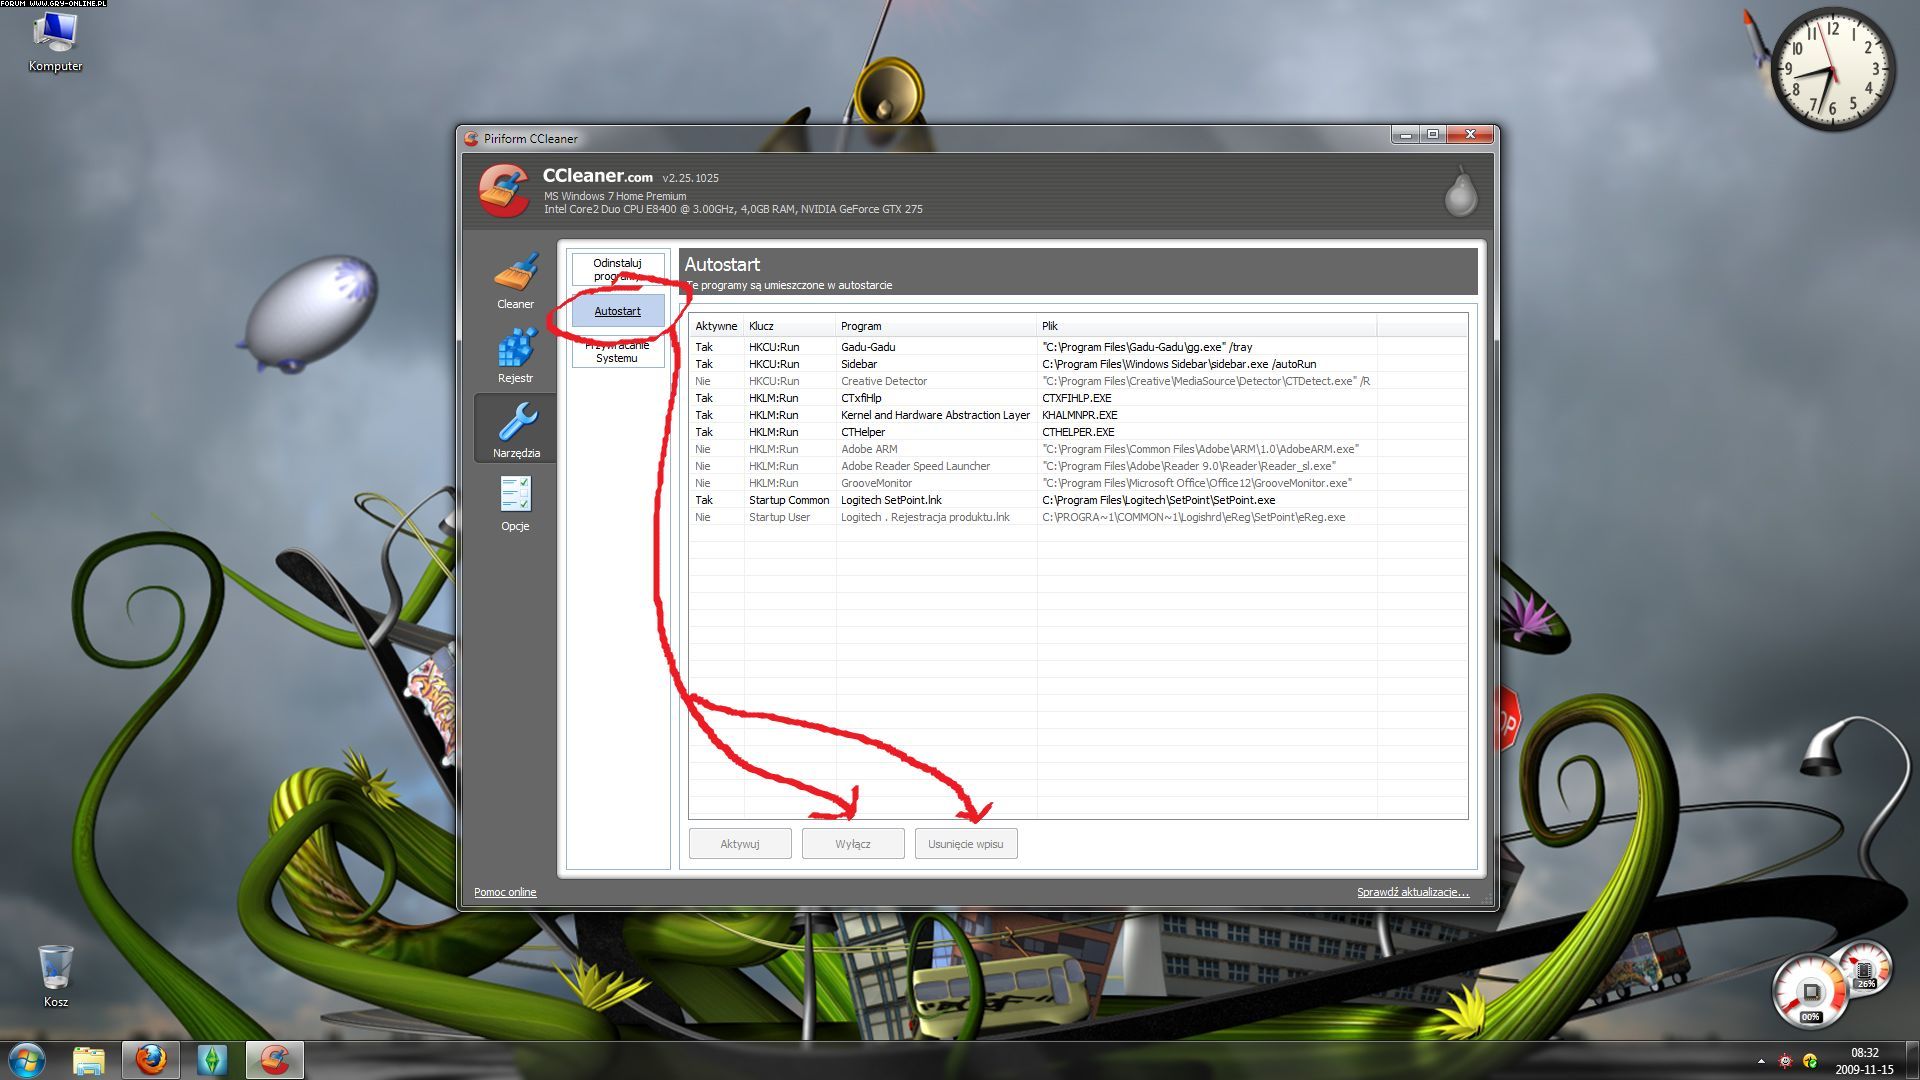The image size is (1920, 1080).
Task: Select the Sidebar autostart entry
Action: pyautogui.click(x=1078, y=364)
